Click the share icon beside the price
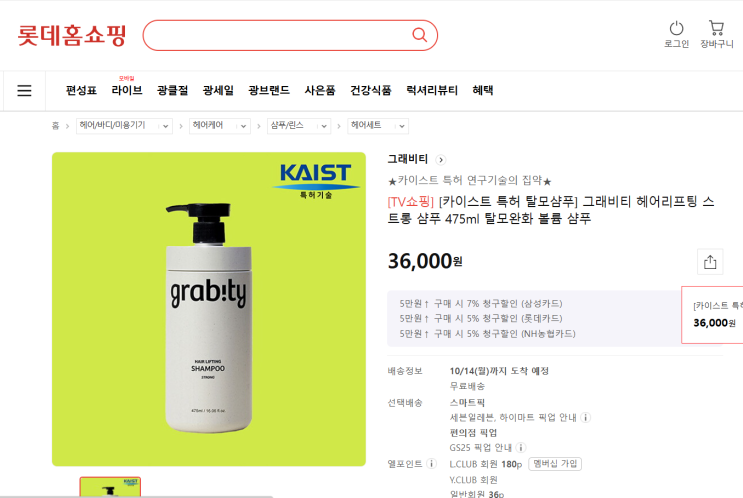The image size is (743, 498). (710, 262)
